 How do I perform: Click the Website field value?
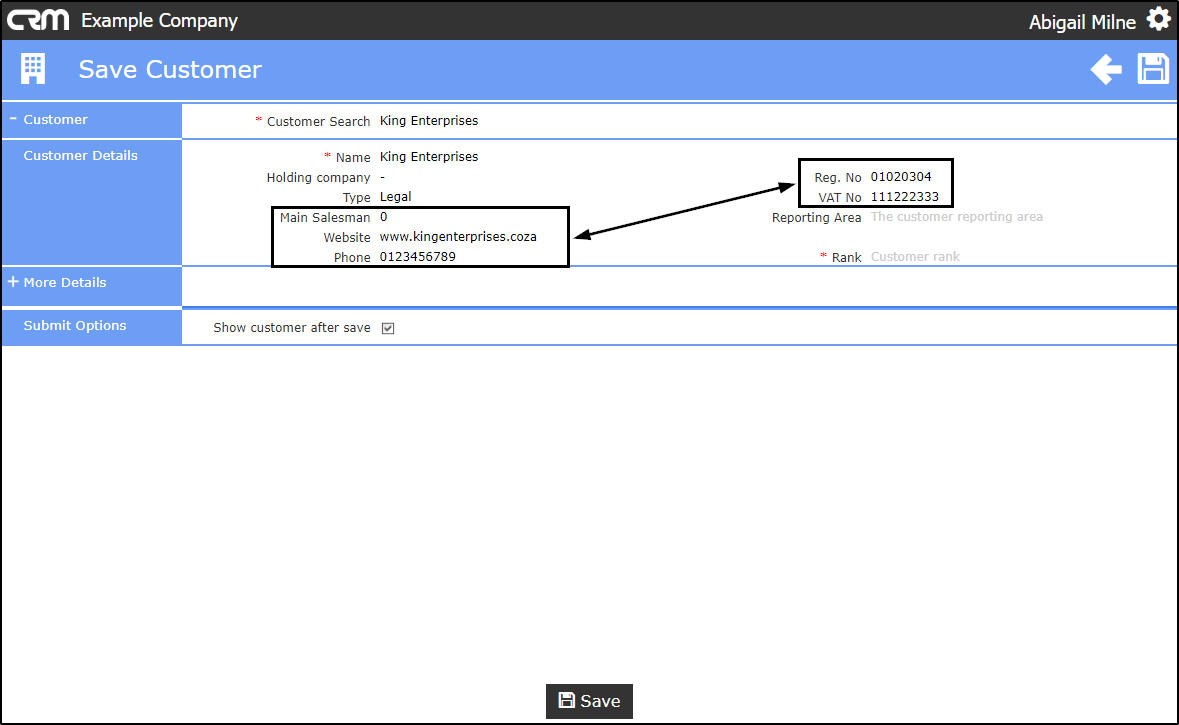458,236
